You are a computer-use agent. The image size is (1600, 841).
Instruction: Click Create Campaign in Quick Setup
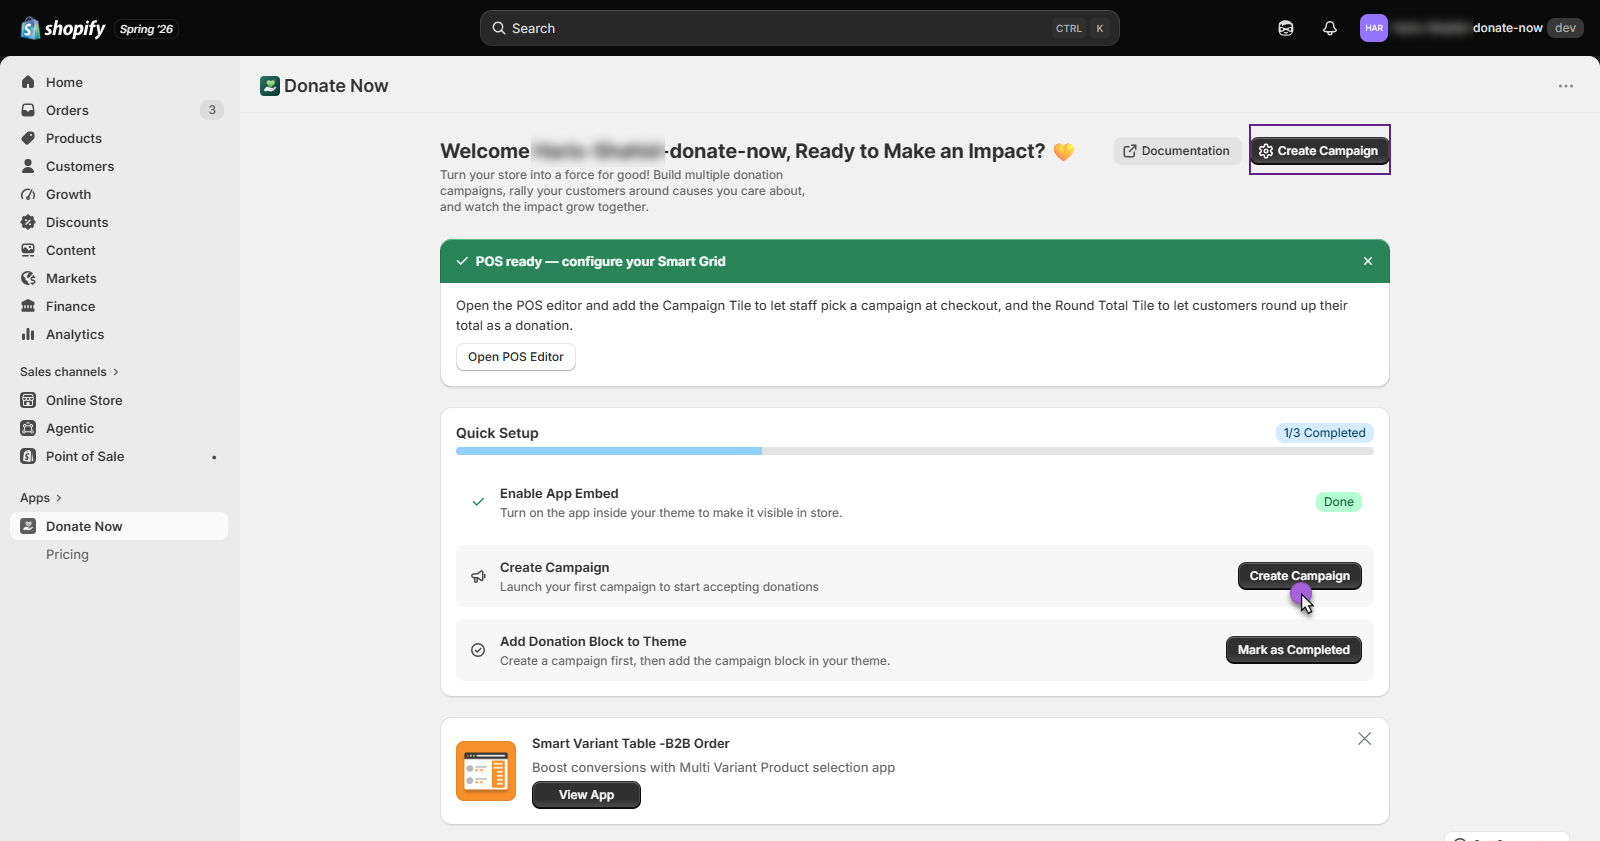[1300, 576]
